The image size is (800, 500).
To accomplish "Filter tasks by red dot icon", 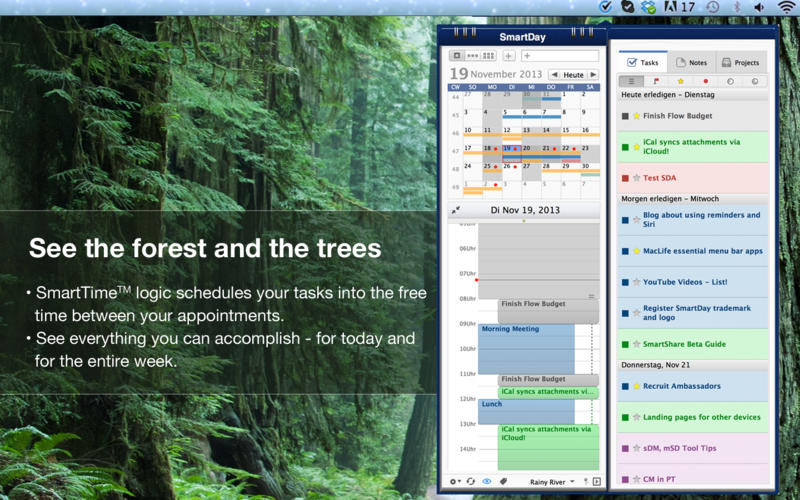I will [705, 81].
